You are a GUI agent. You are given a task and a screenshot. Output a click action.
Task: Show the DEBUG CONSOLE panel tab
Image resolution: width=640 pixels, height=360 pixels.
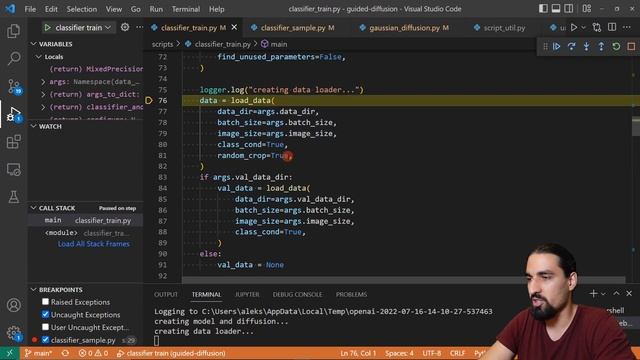coord(297,294)
